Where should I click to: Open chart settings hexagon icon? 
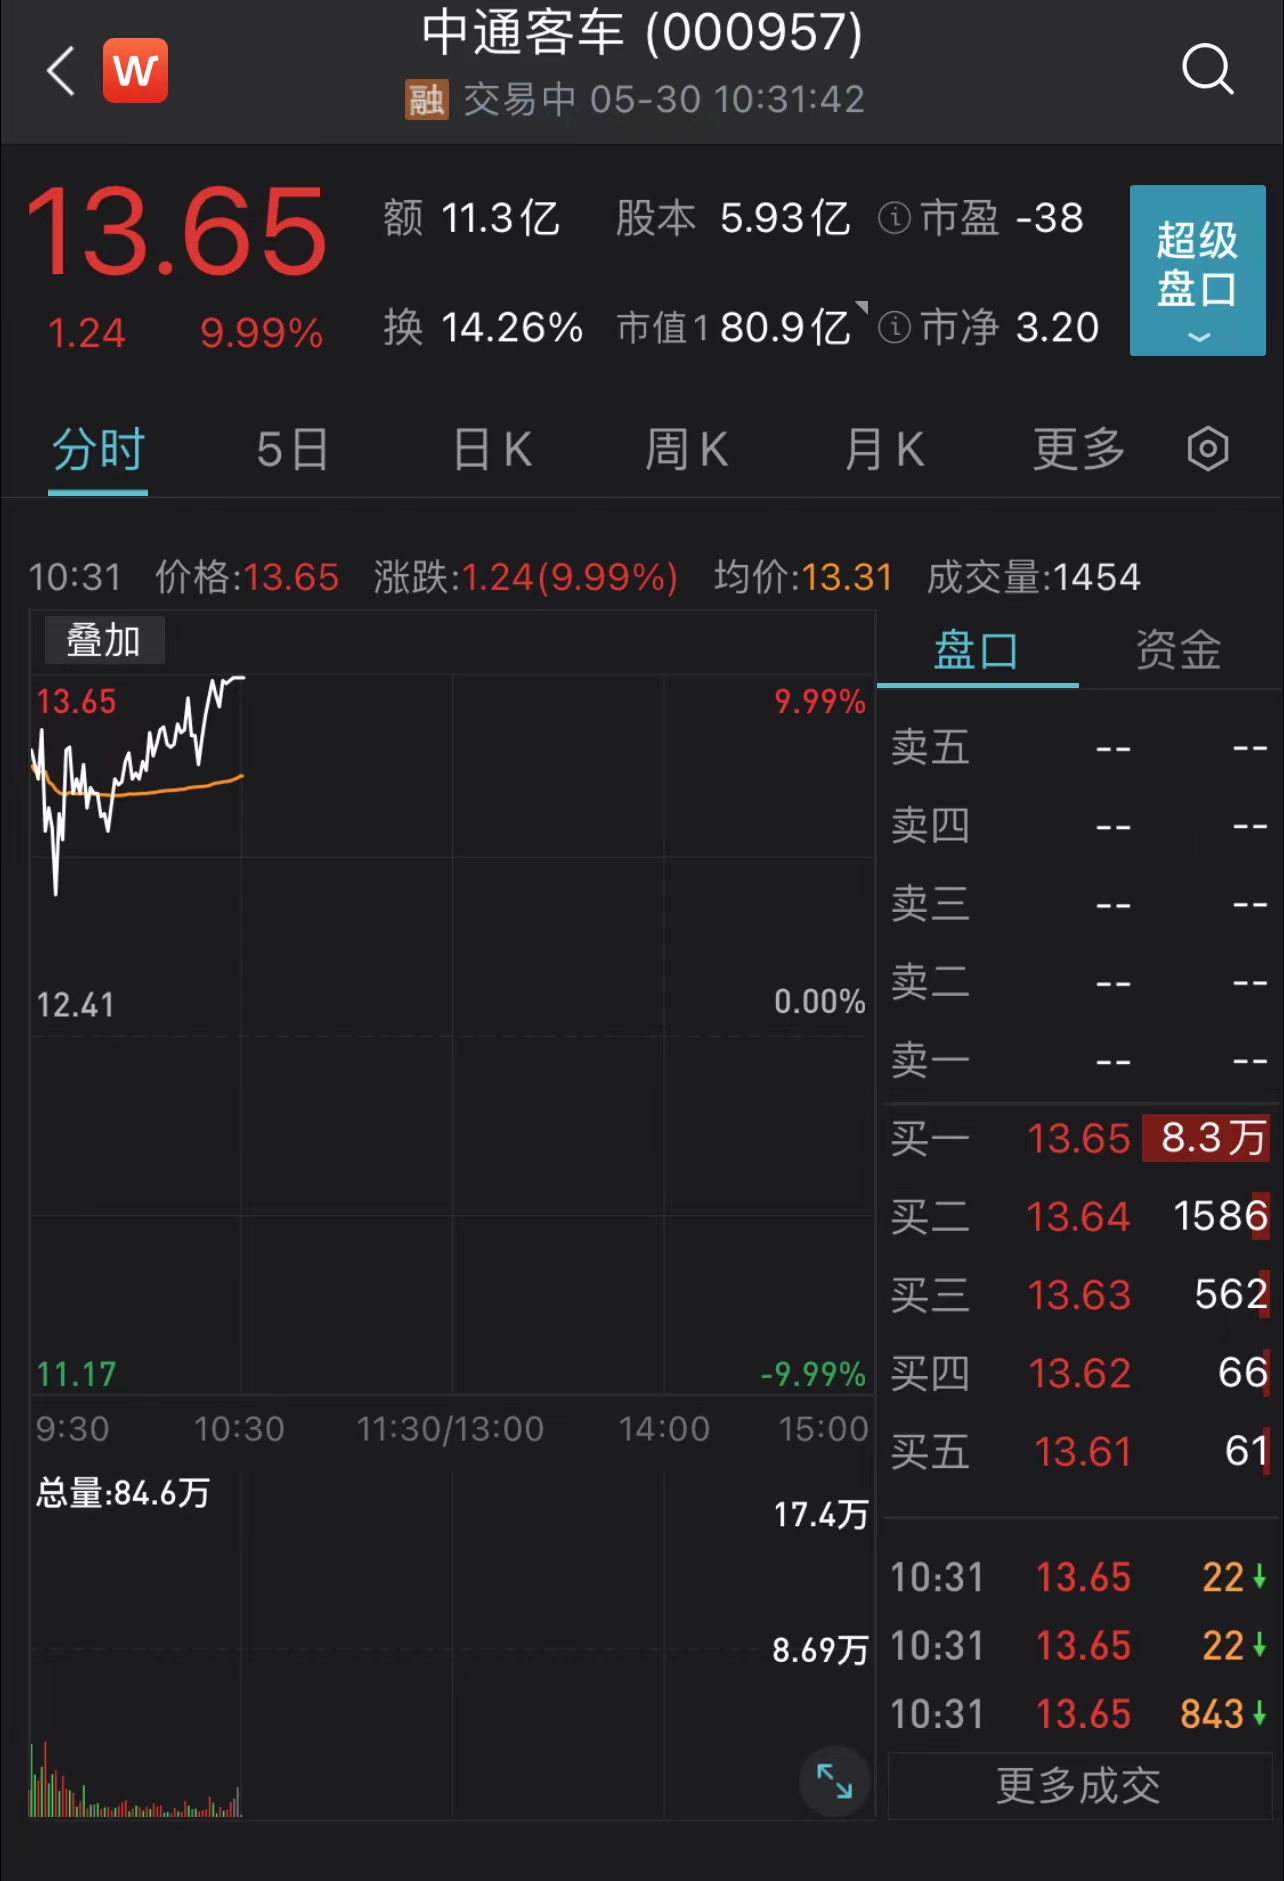click(1207, 449)
